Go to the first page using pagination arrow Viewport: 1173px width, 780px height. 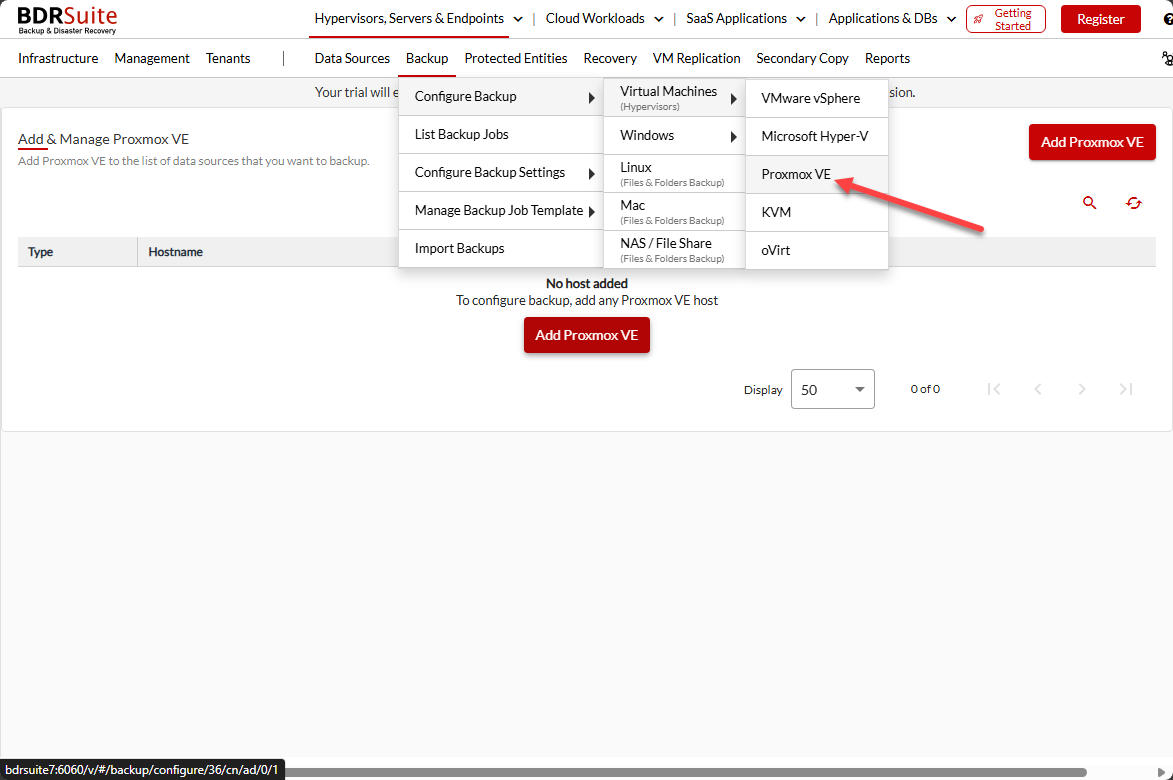994,389
